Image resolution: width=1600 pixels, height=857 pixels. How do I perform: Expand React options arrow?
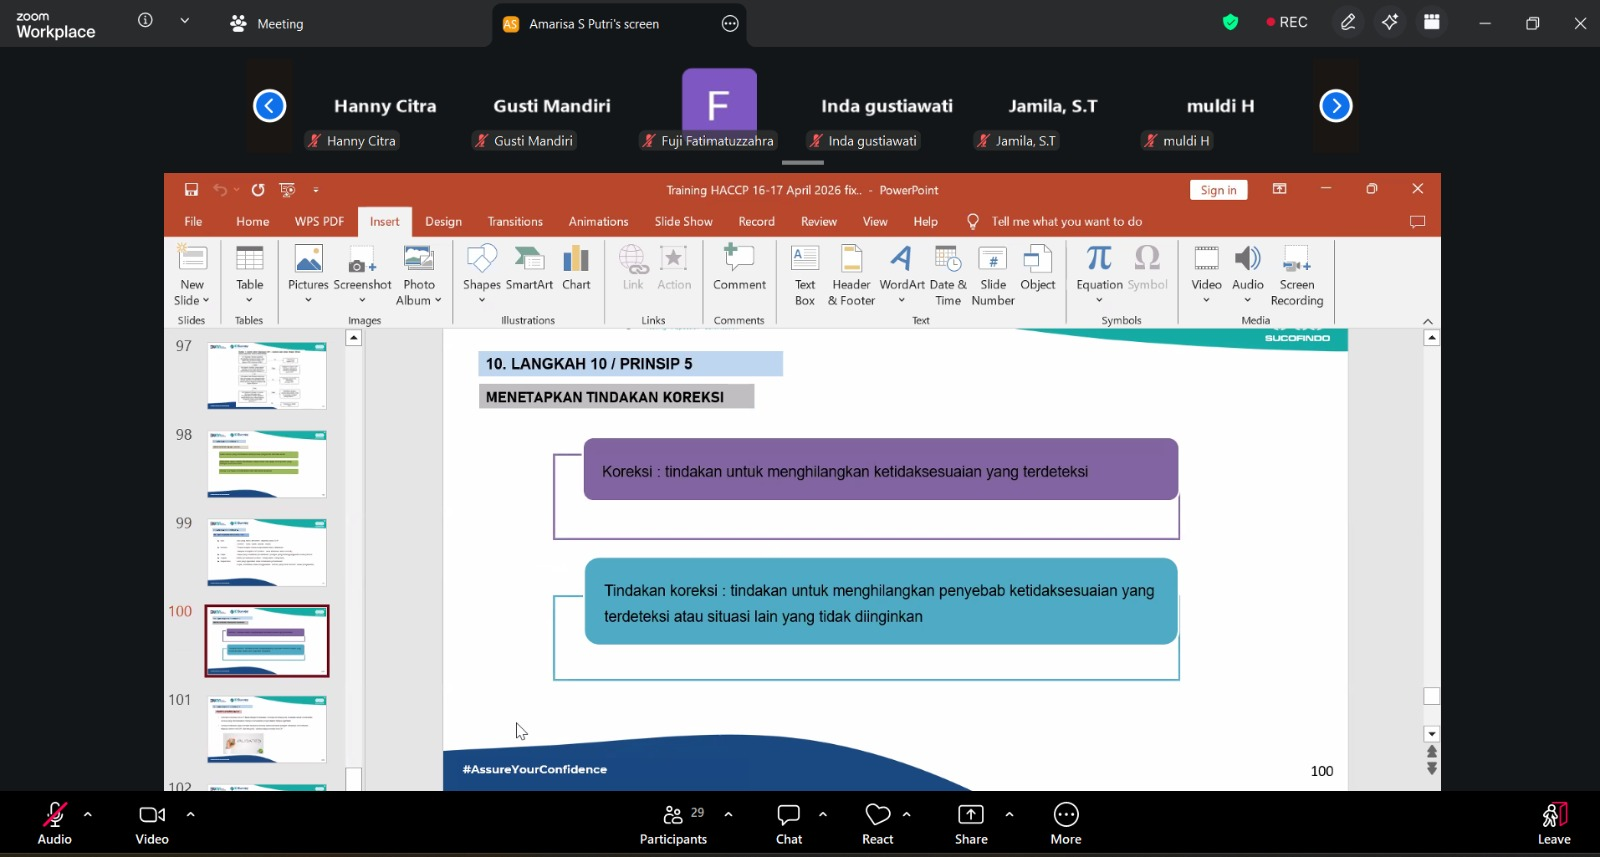907,814
